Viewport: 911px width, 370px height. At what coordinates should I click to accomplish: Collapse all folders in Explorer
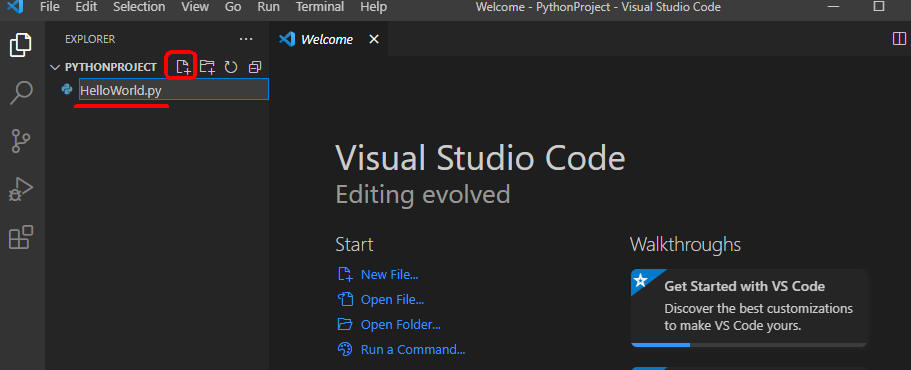tap(255, 67)
